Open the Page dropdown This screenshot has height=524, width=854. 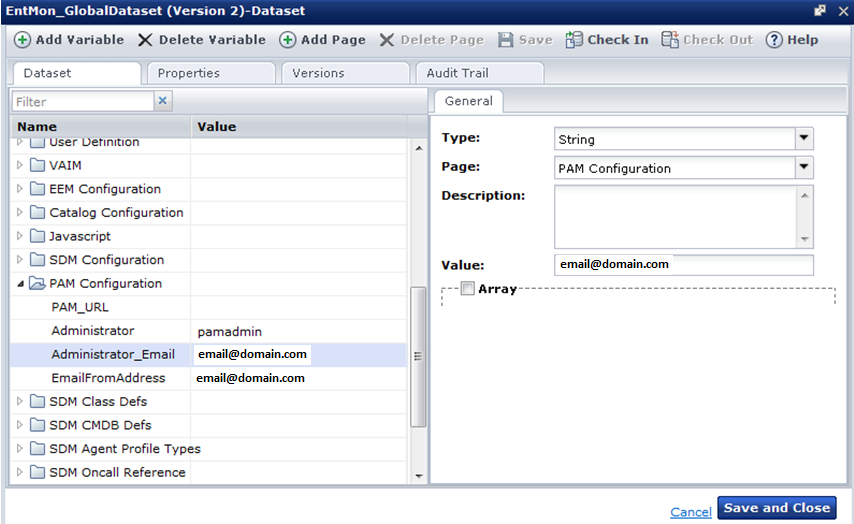click(804, 167)
